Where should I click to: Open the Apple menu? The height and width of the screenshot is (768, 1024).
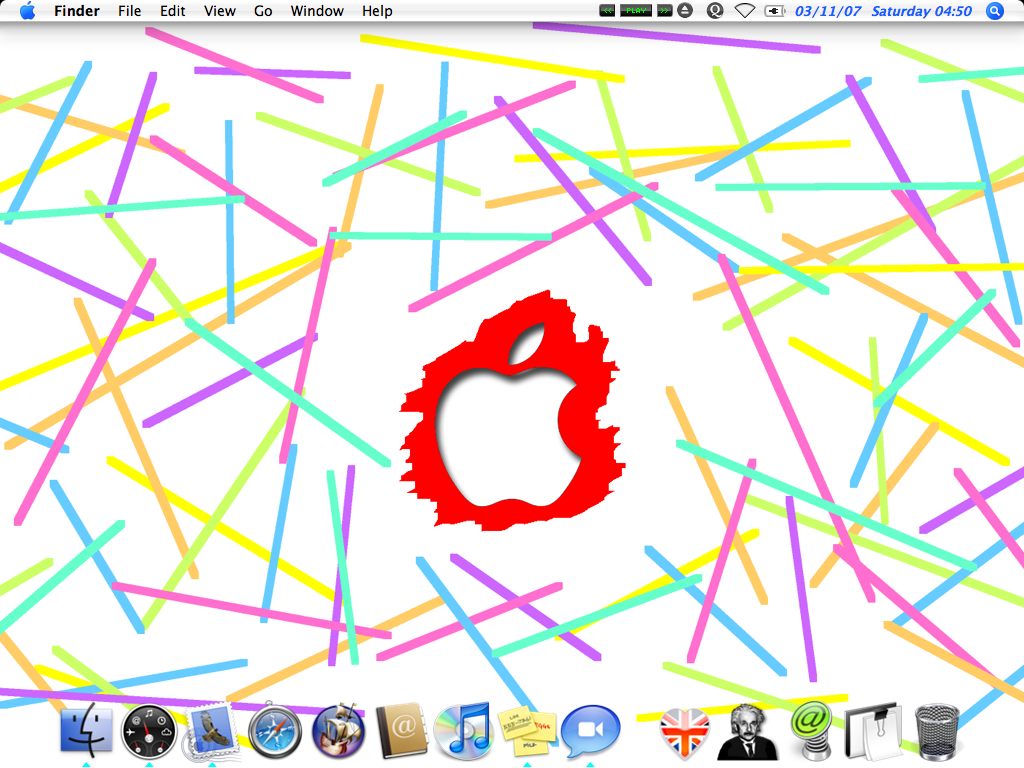[x=27, y=11]
